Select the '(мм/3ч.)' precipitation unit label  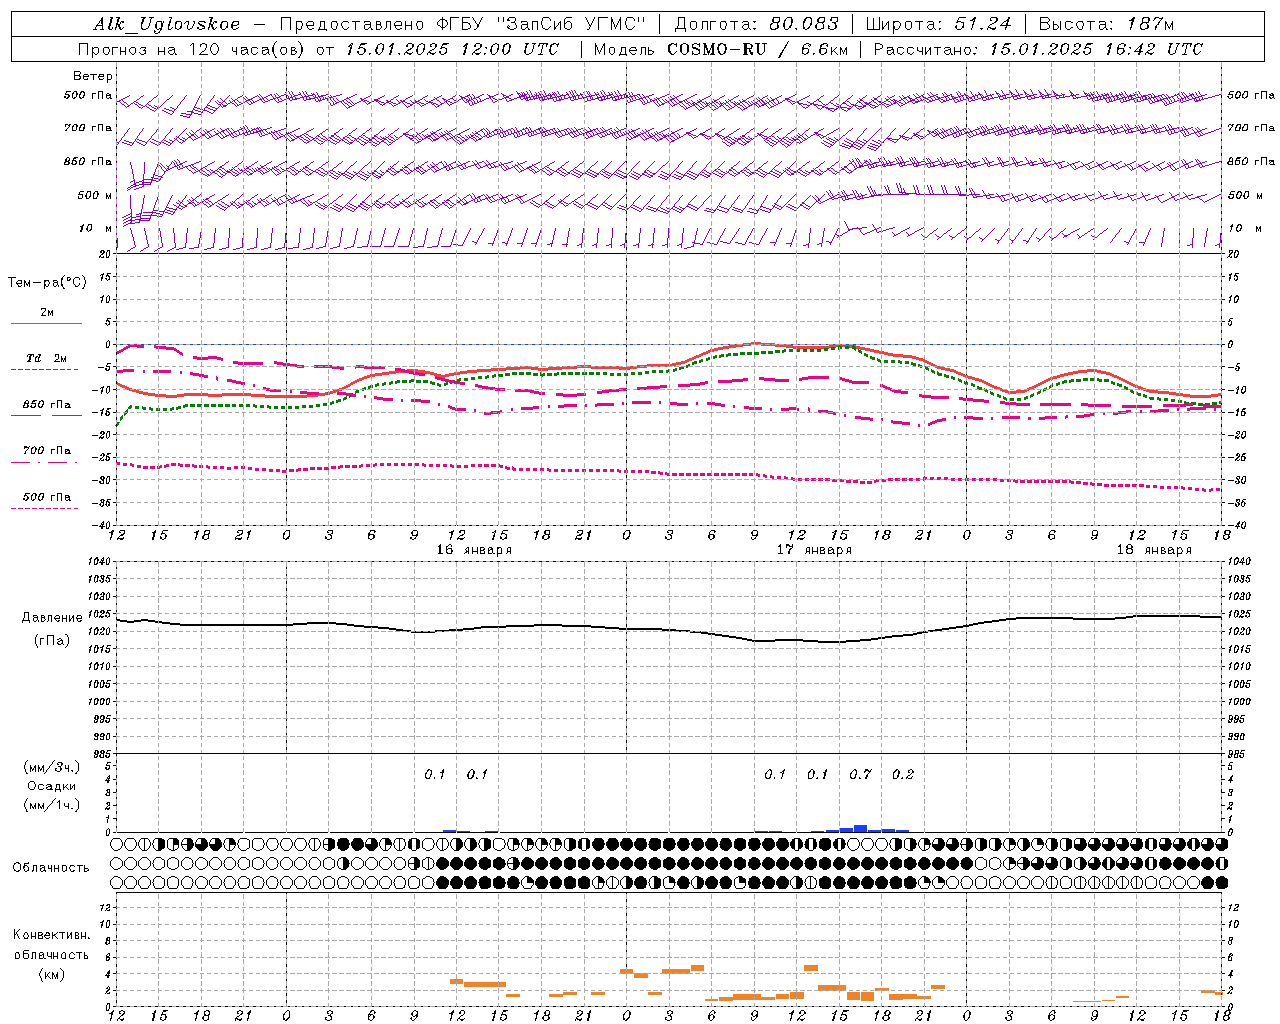coord(52,767)
